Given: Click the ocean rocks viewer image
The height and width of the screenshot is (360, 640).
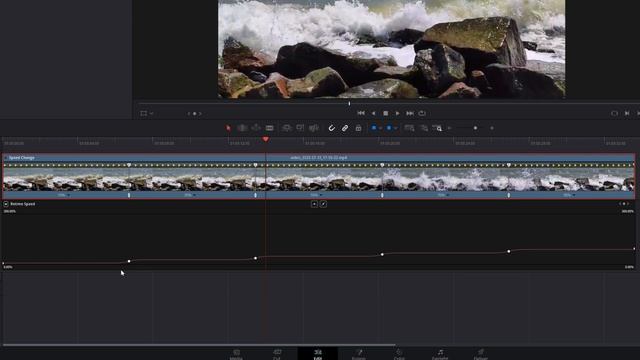Looking at the screenshot, I should (x=391, y=49).
